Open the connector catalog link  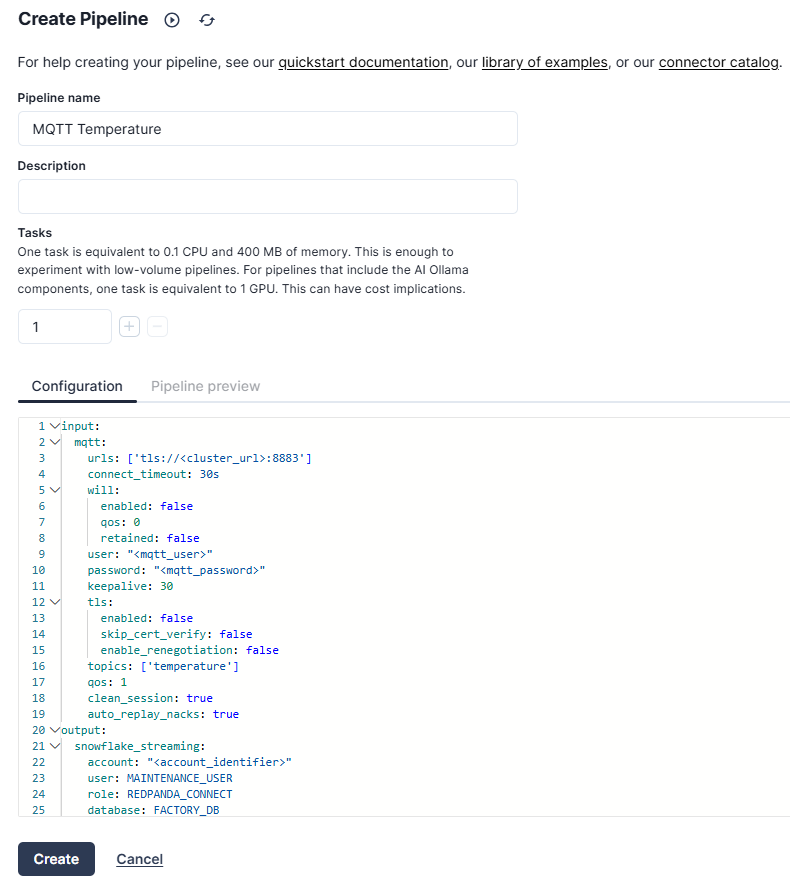coord(719,62)
